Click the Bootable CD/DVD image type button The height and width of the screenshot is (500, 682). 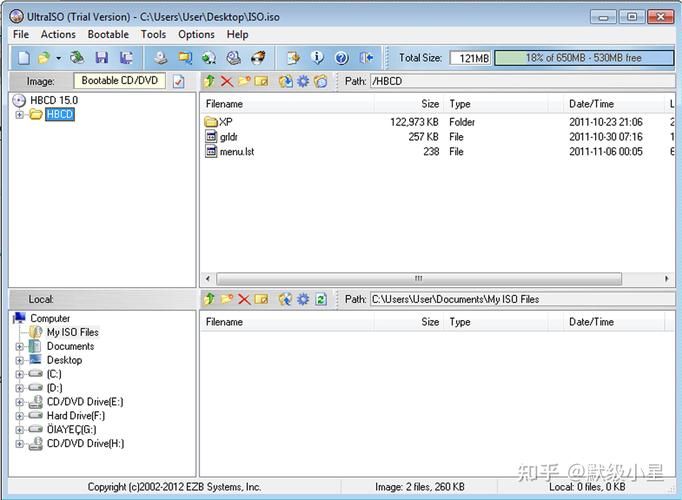(x=120, y=81)
